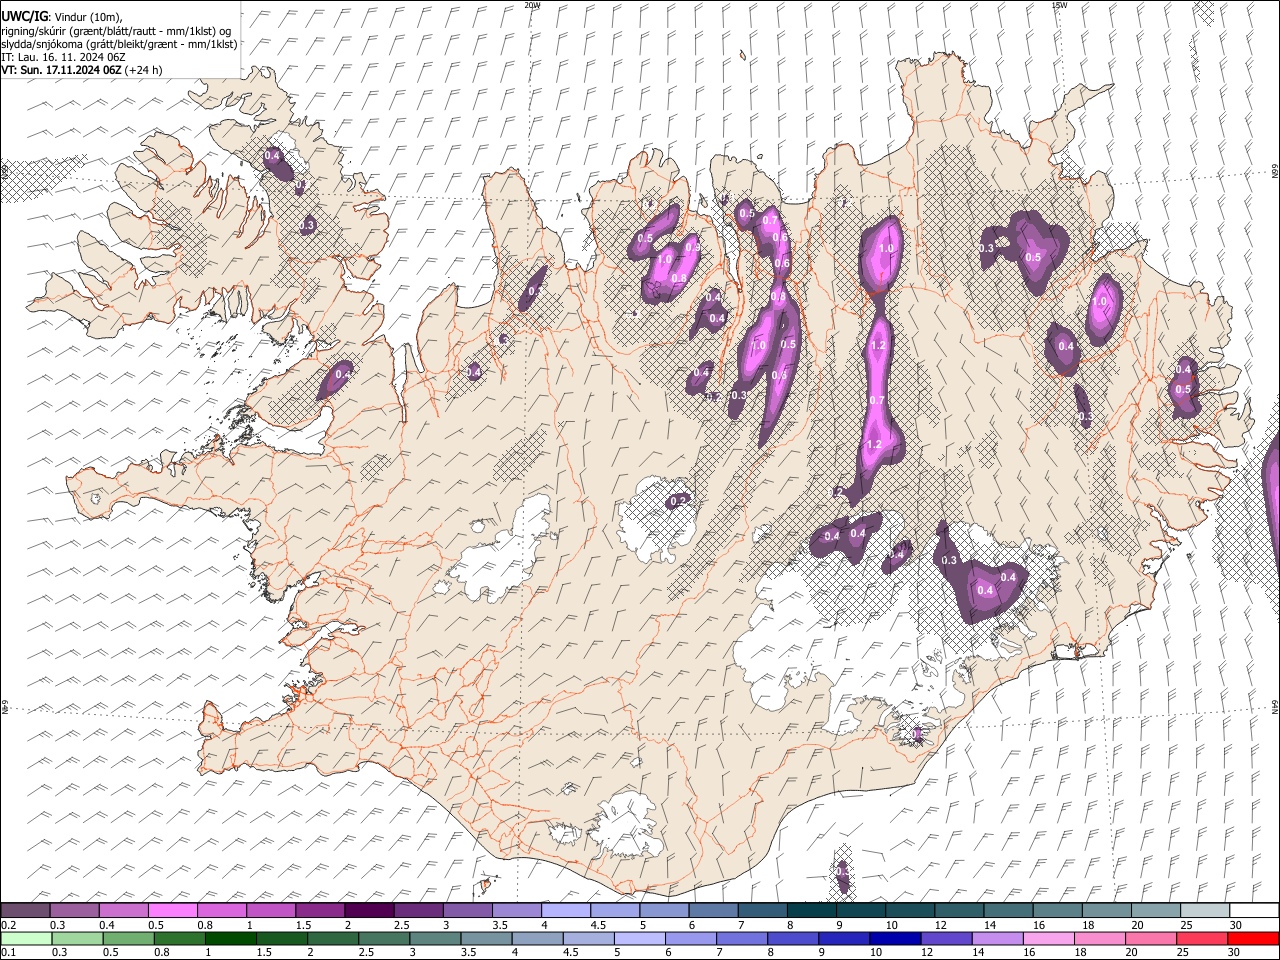Pick the light lavender 4–4.5 swatch in top legend row
1280x960 pixels.
566,911
